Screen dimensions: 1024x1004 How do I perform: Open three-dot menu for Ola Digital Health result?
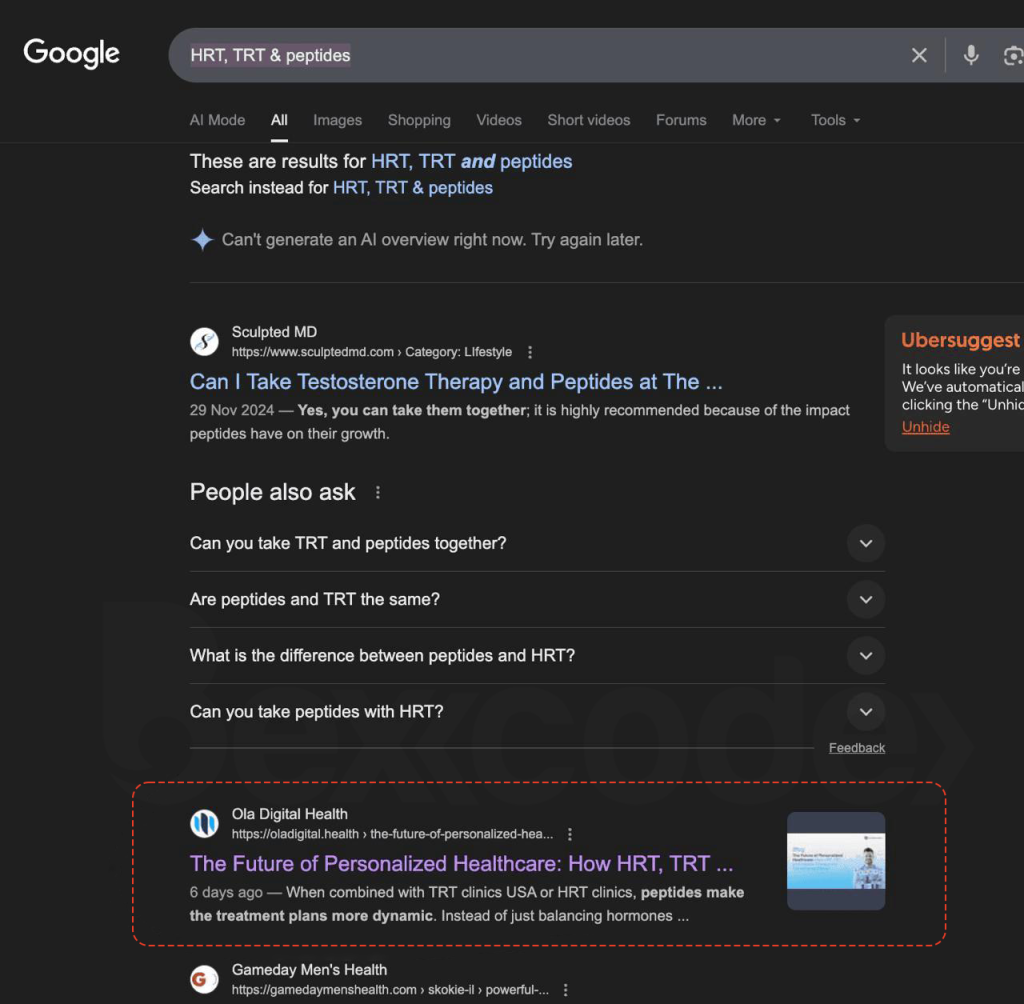570,834
